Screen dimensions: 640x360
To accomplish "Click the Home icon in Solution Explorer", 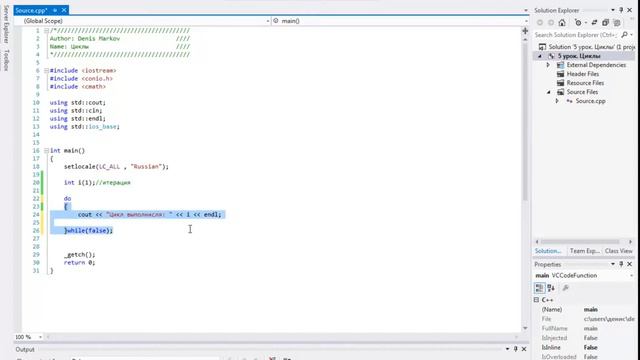I will (x=562, y=23).
